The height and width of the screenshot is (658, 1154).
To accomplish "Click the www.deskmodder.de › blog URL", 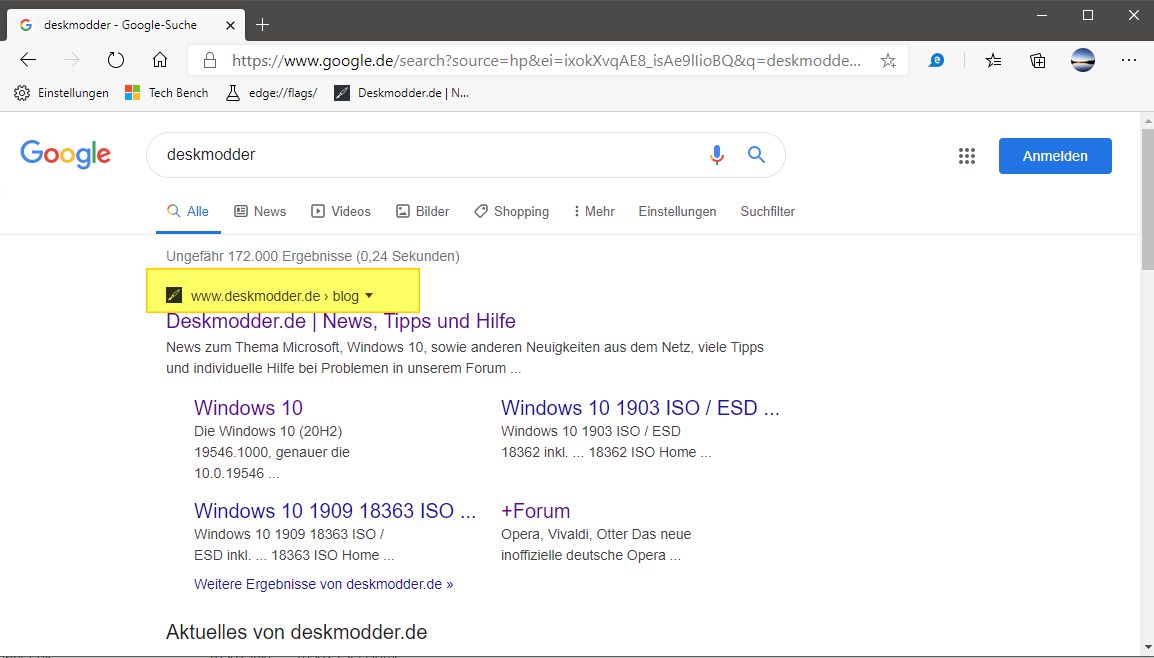I will (x=275, y=296).
